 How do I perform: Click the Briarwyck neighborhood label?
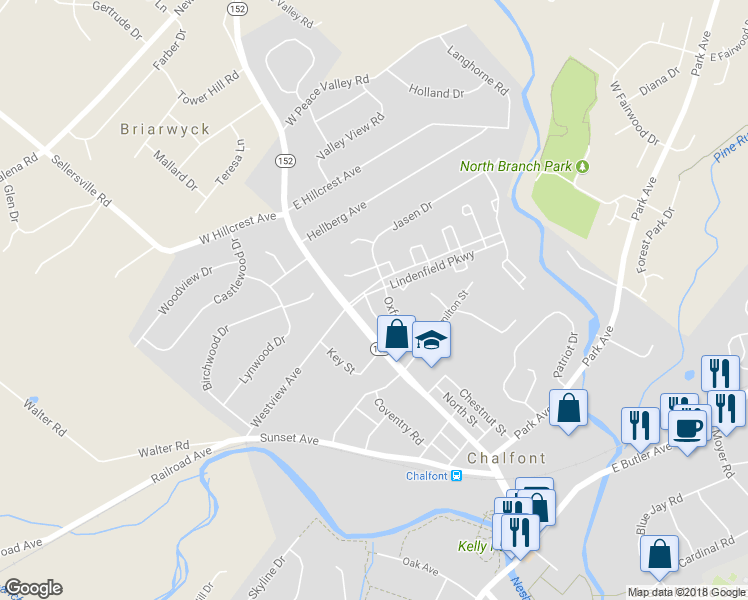pyautogui.click(x=165, y=129)
